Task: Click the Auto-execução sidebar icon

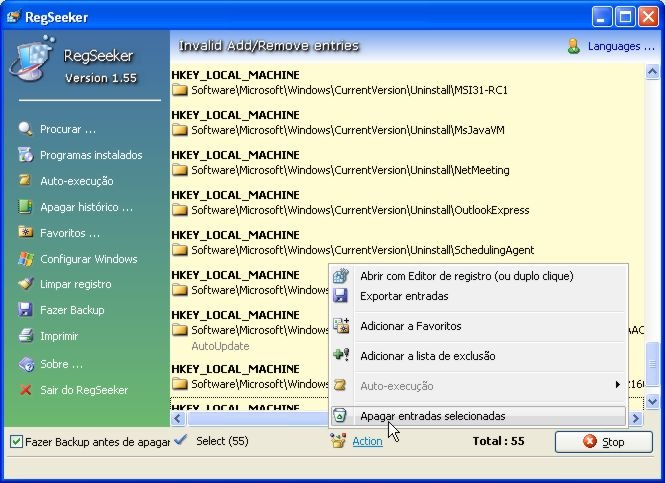Action: point(25,180)
